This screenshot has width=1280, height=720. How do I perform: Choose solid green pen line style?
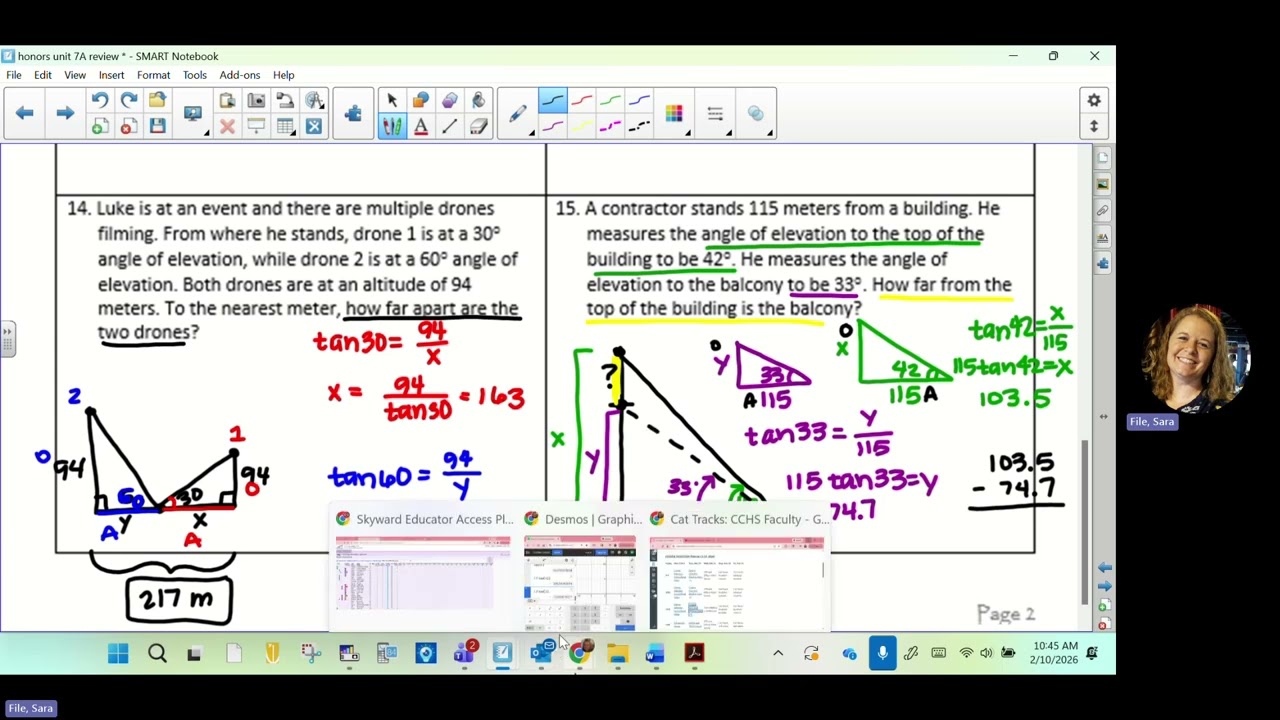(610, 101)
